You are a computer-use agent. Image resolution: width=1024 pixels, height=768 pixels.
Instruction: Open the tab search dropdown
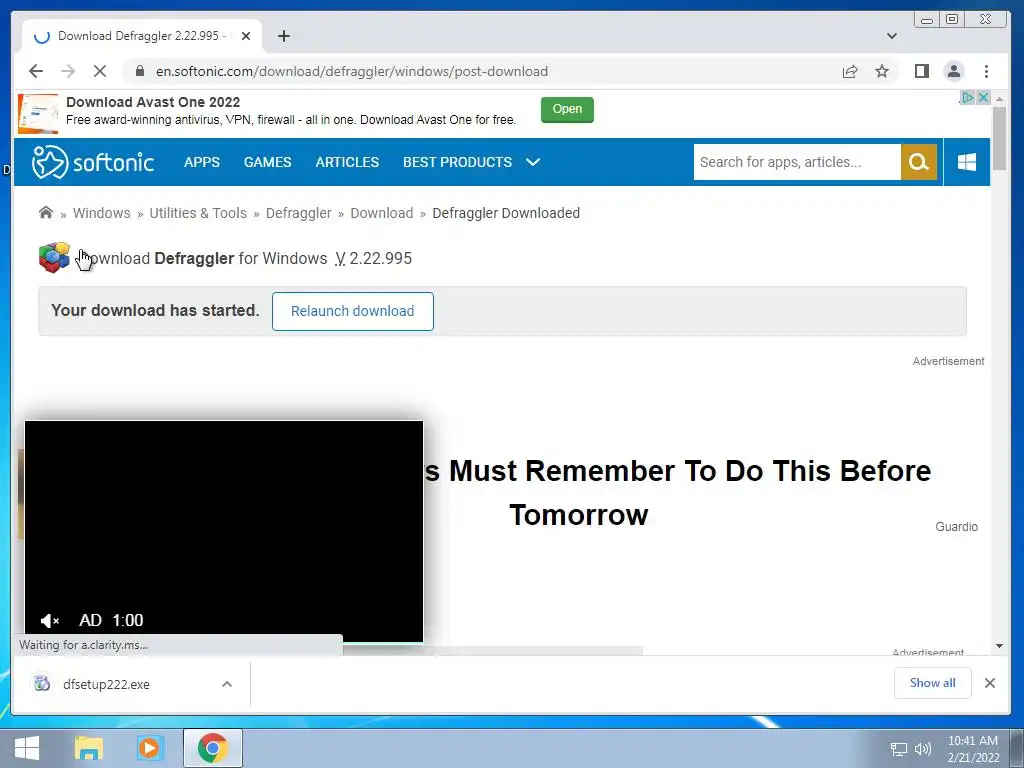(x=891, y=36)
